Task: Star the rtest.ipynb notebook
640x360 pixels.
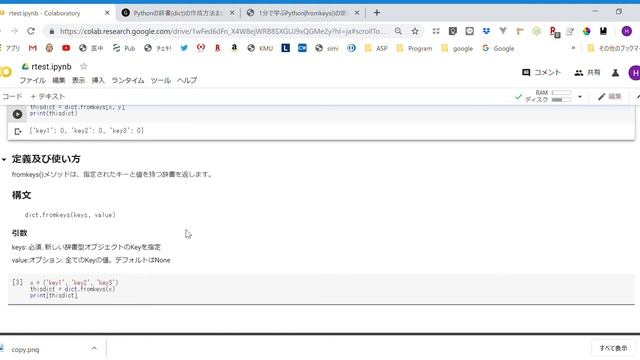Action: [x=84, y=66]
